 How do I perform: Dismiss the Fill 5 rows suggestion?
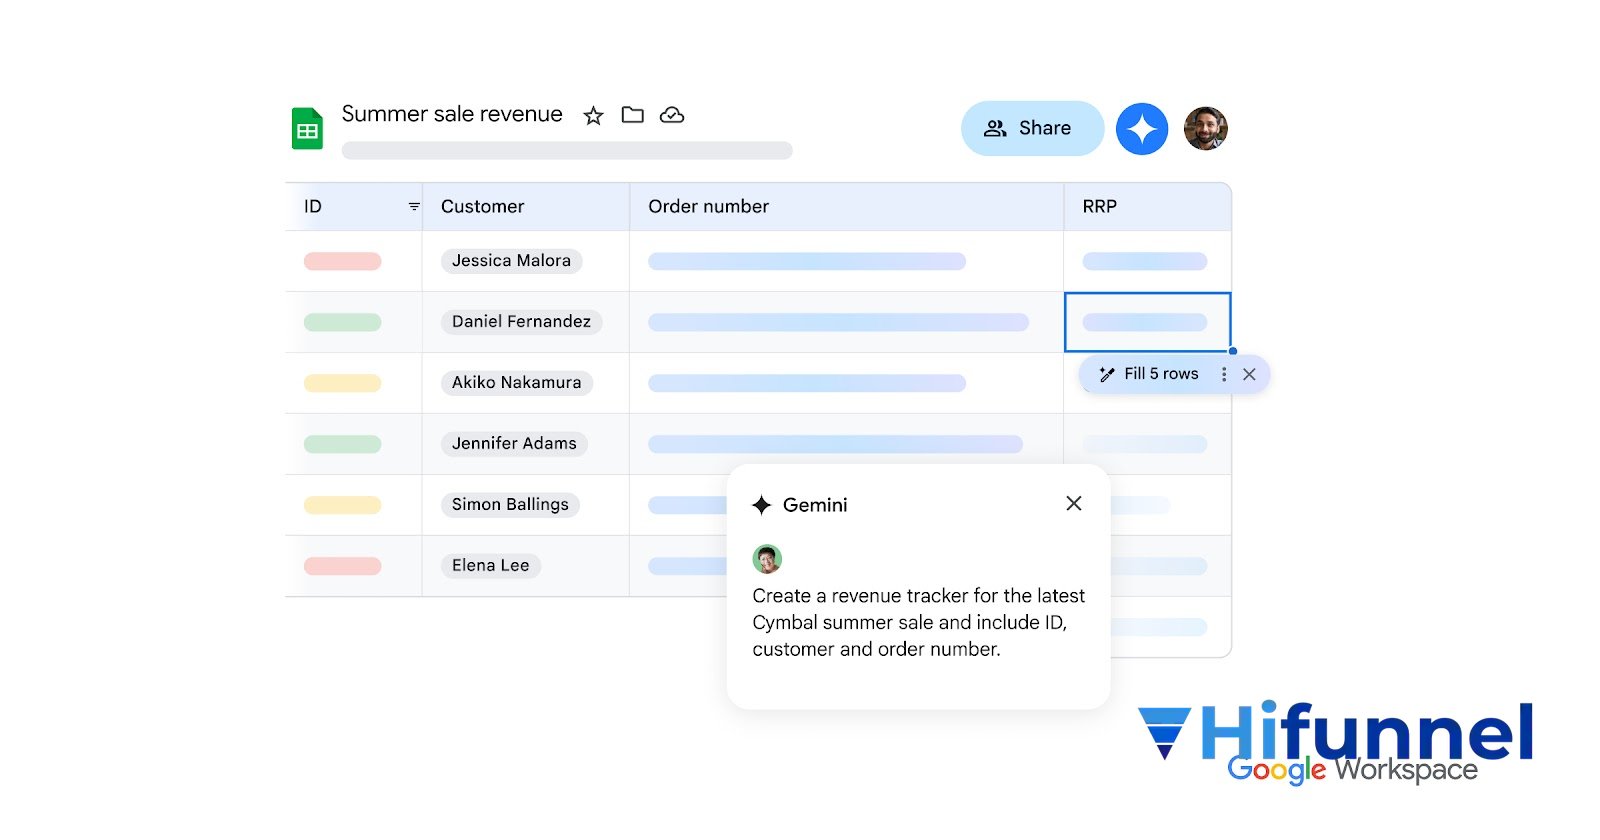1249,374
